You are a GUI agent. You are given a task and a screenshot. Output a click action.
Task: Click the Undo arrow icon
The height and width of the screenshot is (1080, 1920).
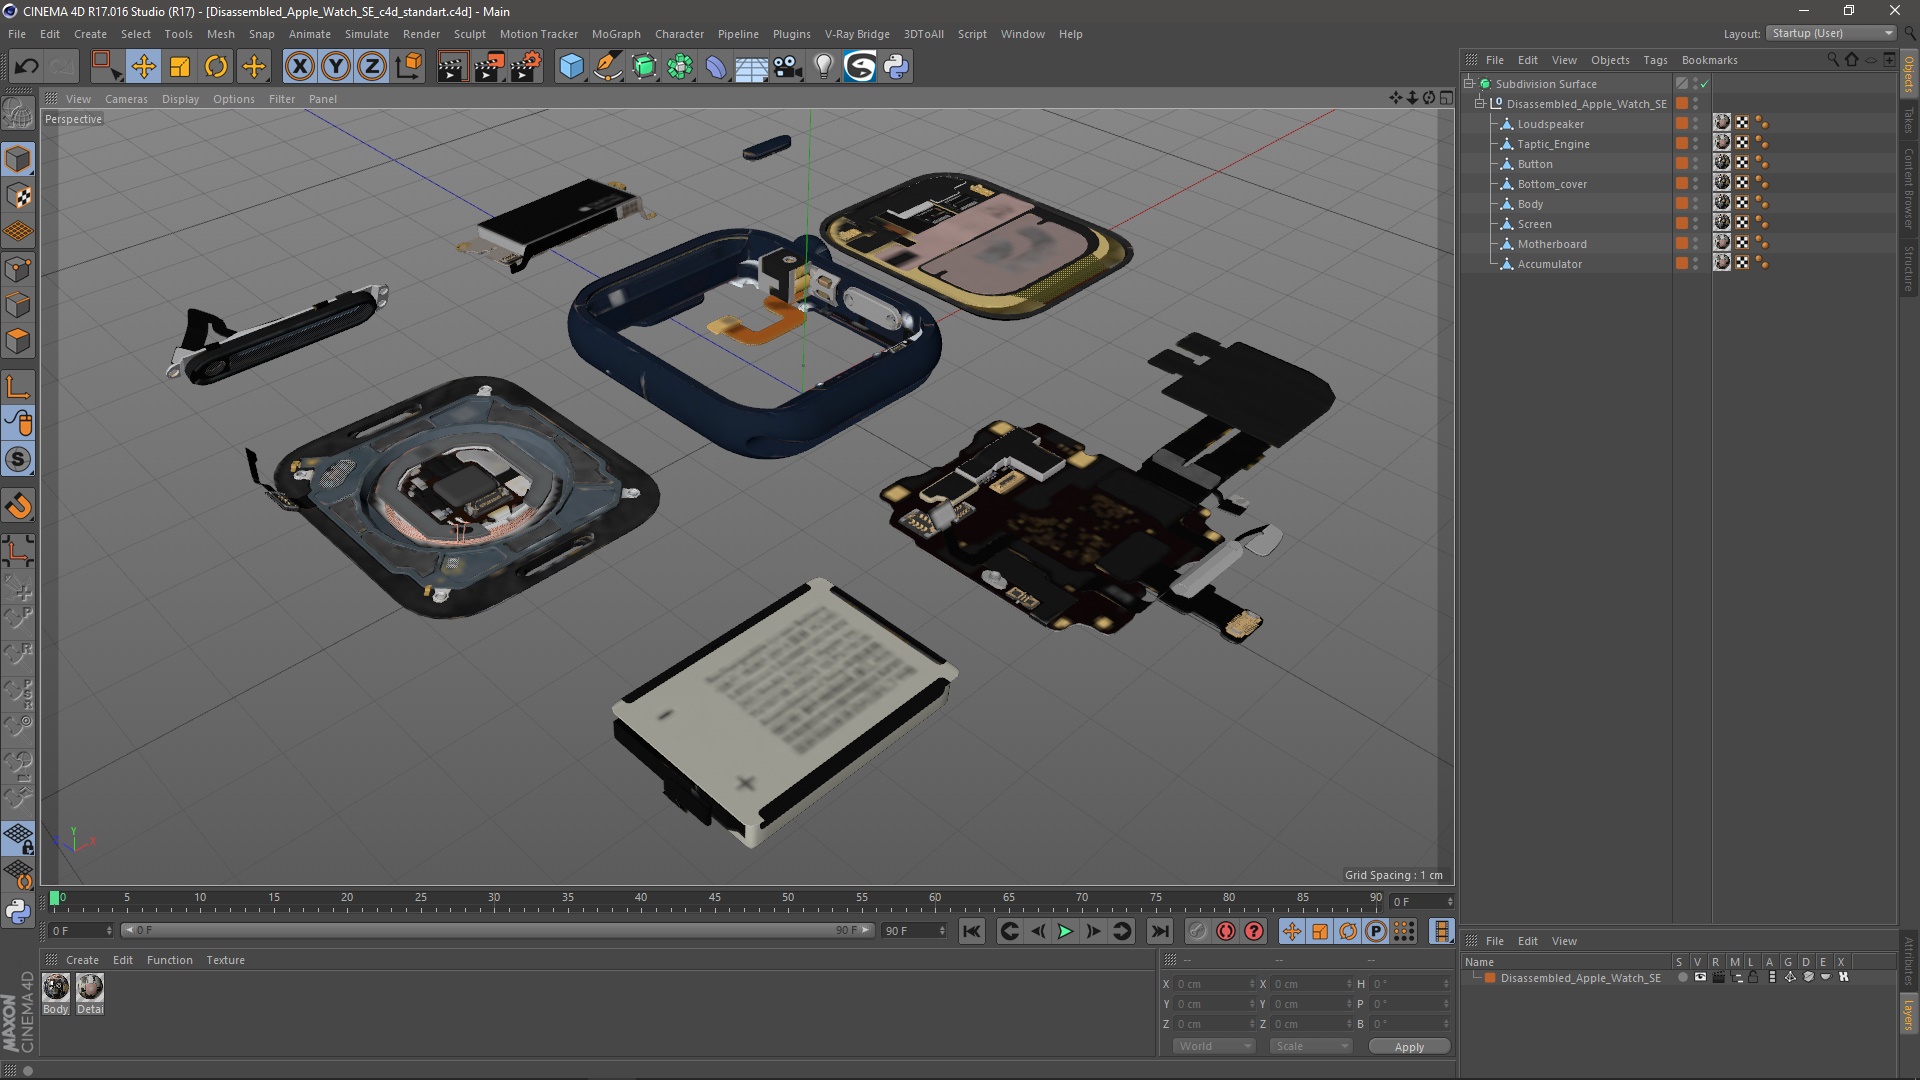click(27, 67)
